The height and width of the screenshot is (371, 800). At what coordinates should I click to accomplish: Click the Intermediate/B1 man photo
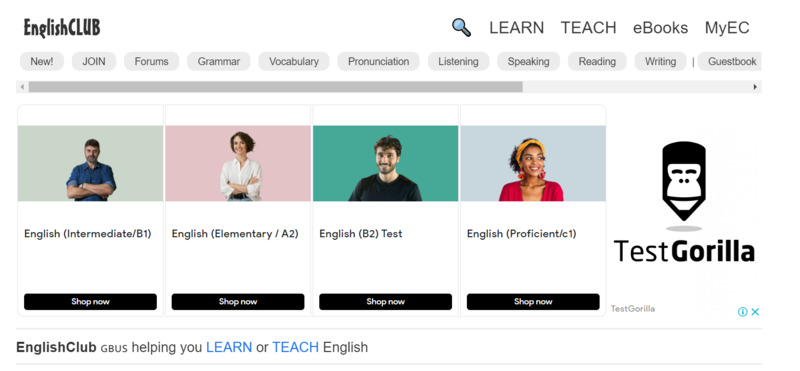tap(91, 163)
